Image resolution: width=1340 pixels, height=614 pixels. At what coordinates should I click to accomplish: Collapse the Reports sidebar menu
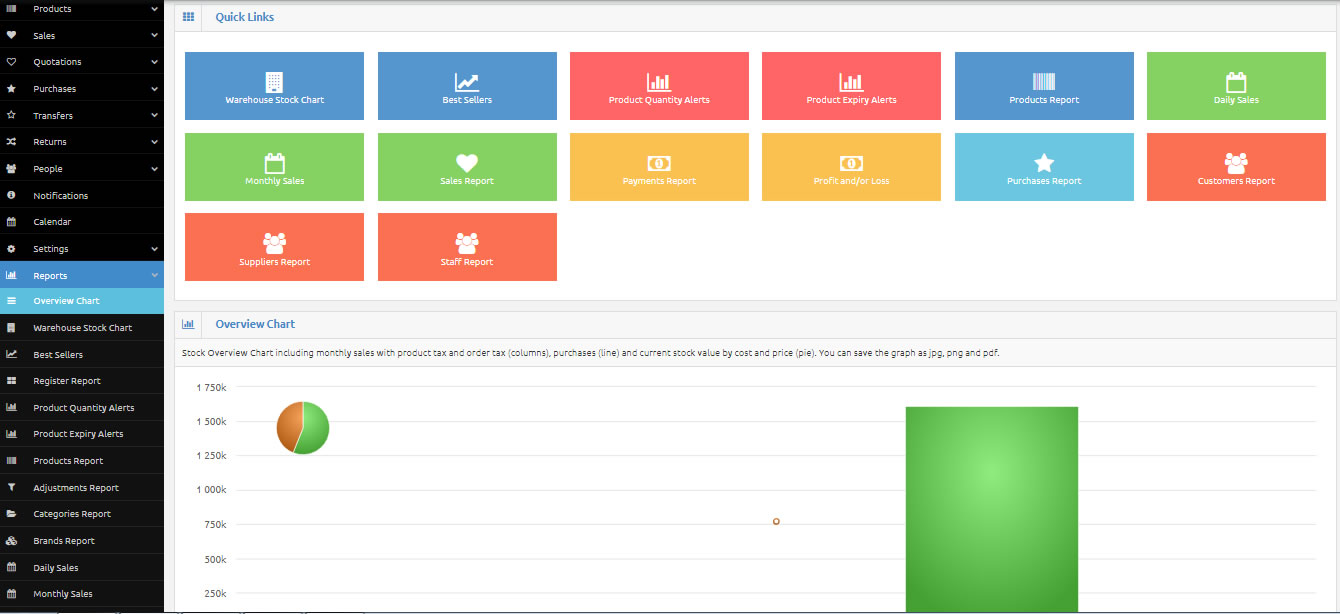pos(82,276)
